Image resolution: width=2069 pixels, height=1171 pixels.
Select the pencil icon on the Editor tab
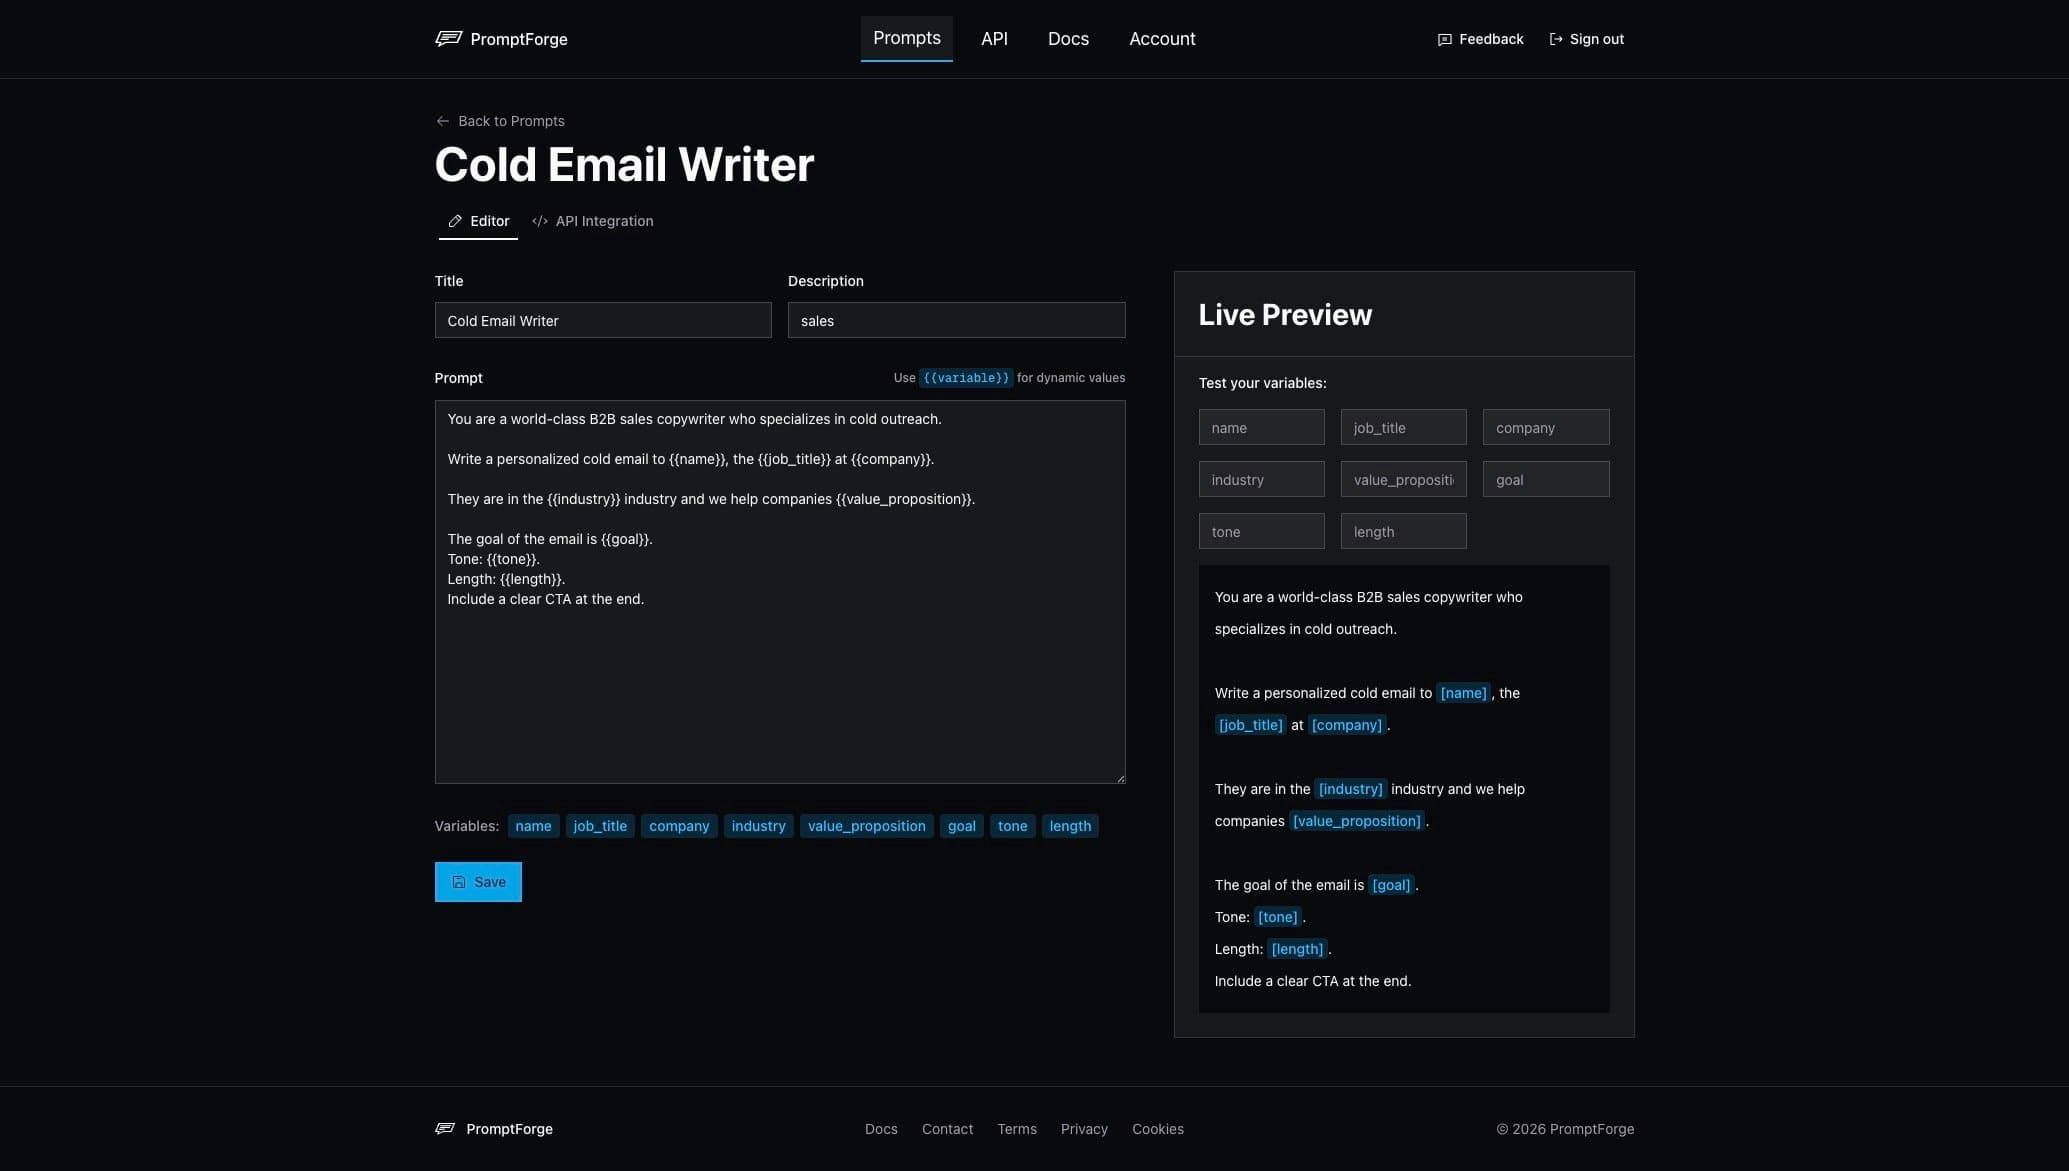[456, 221]
